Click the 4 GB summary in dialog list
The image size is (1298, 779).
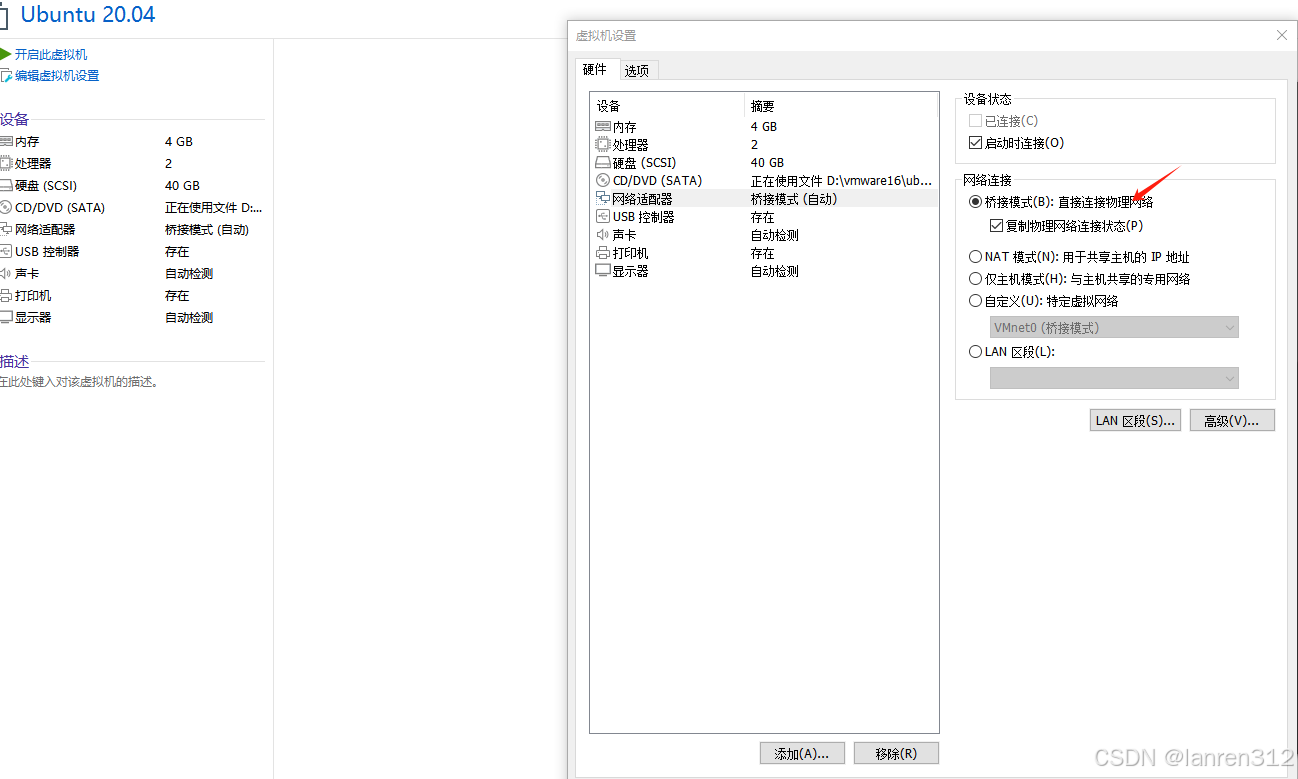pyautogui.click(x=764, y=127)
